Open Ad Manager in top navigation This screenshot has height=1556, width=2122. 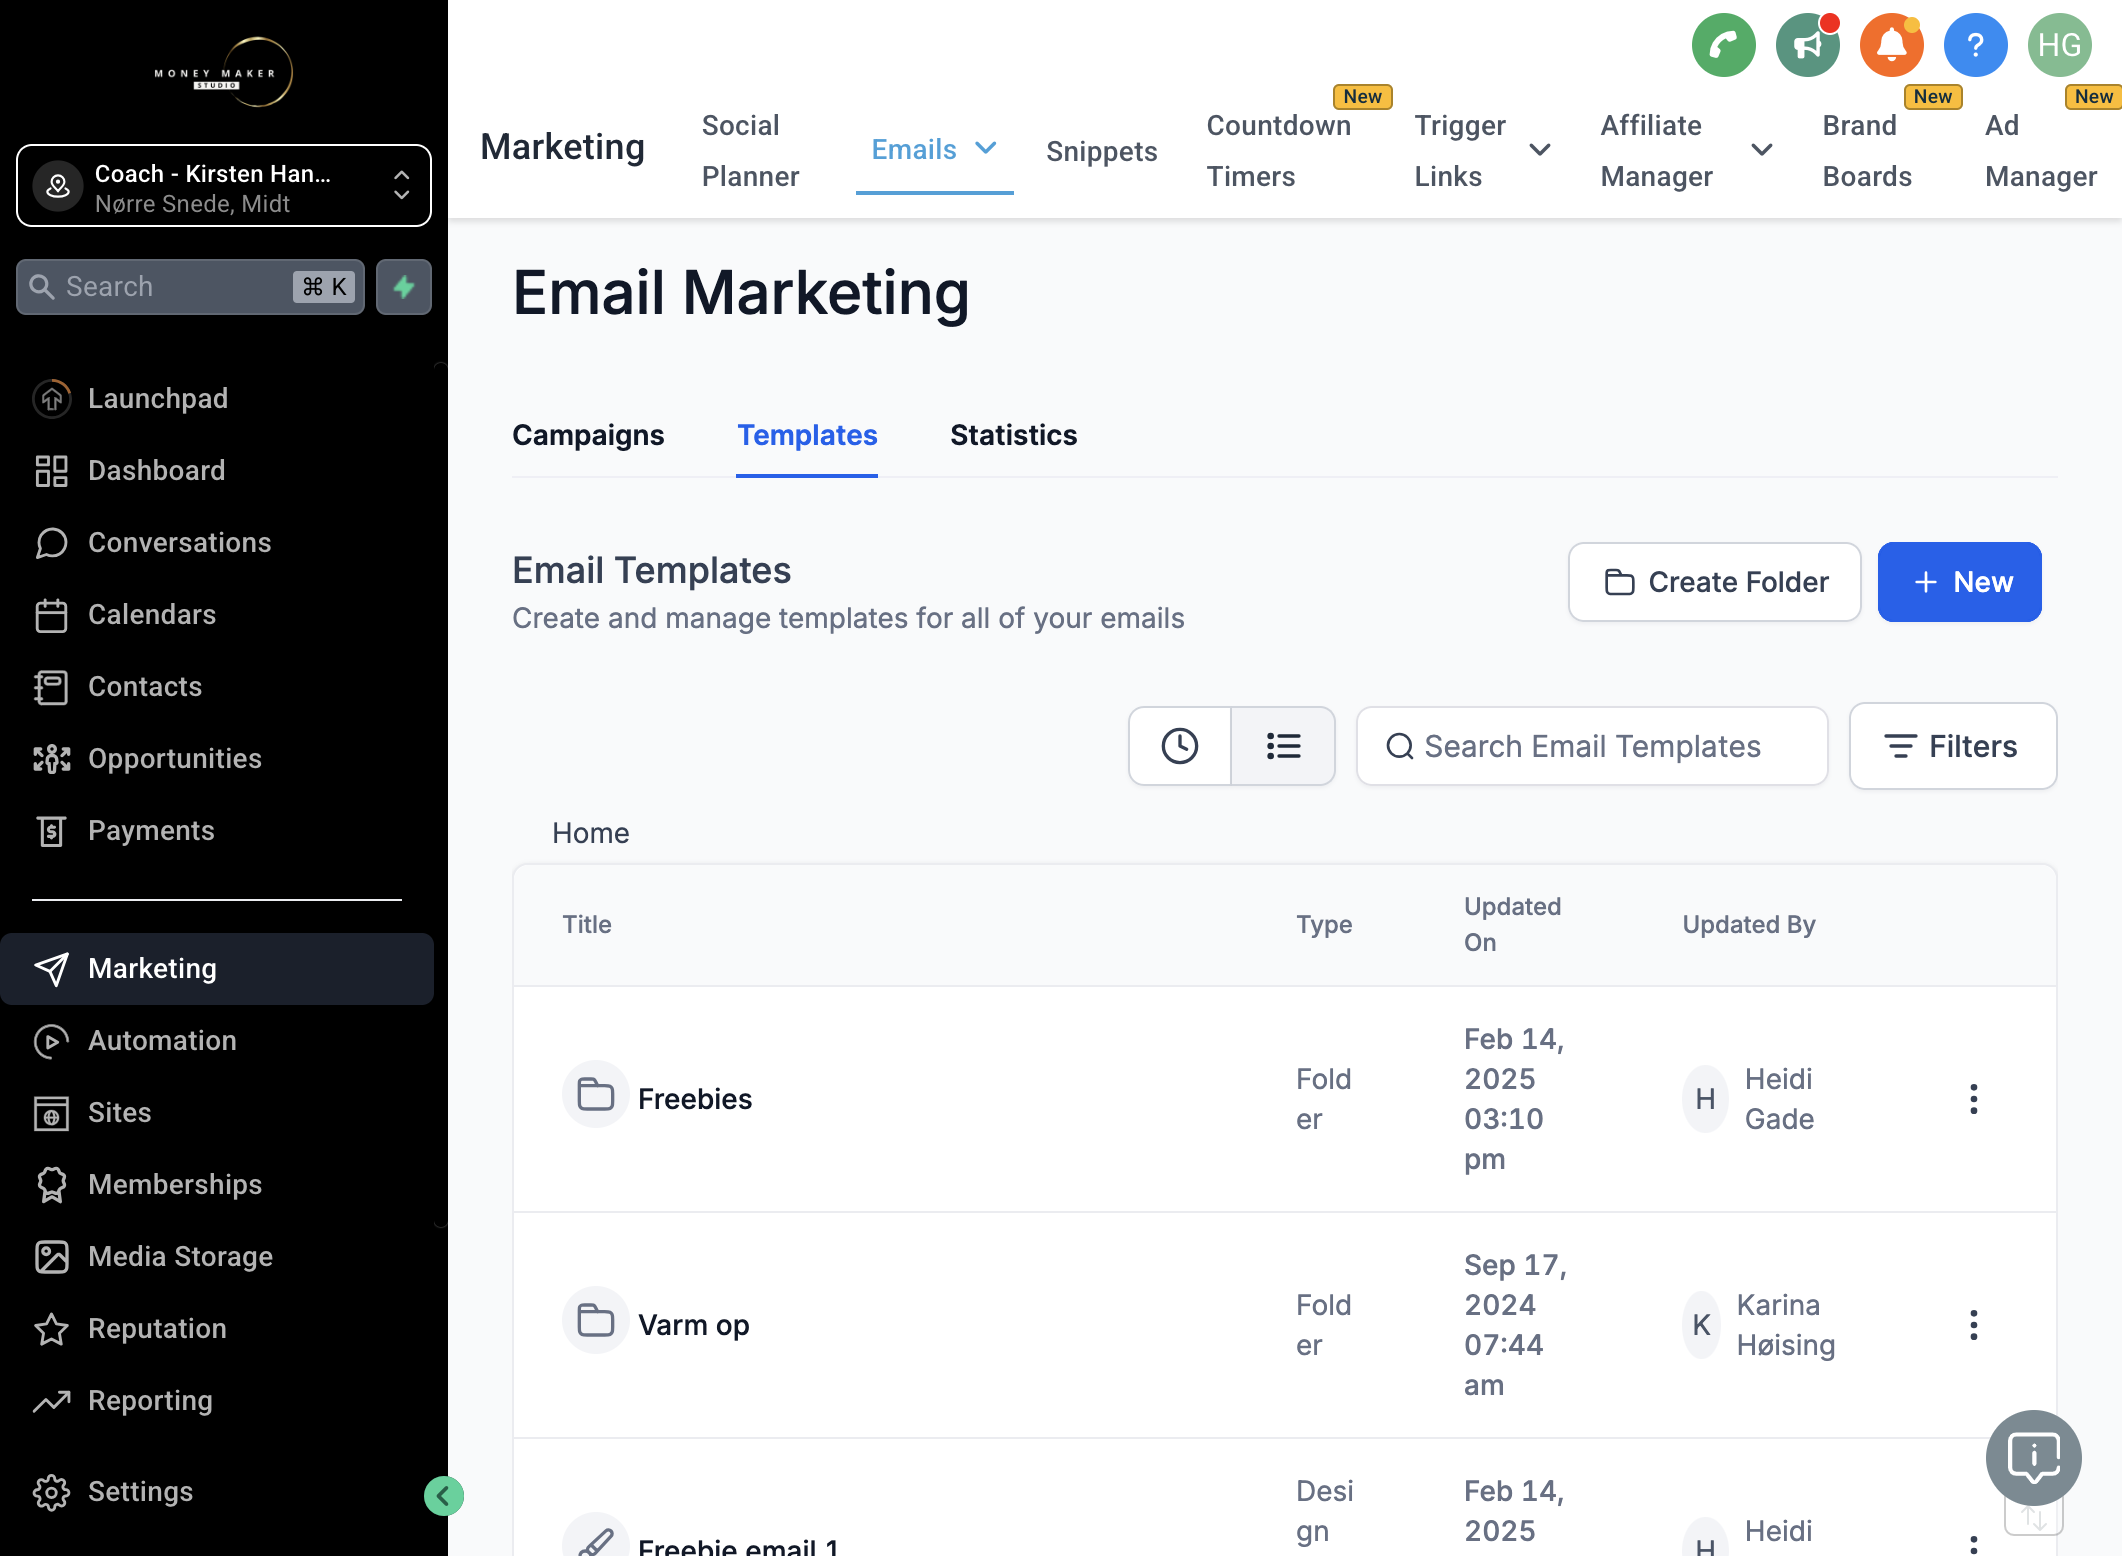coord(2040,150)
